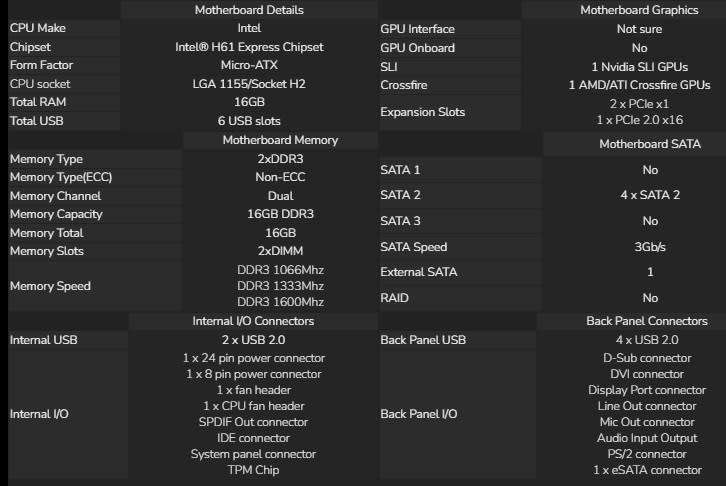Select the Intel H61 Express Chipset value
Screen dimensions: 726x486
(x=249, y=47)
